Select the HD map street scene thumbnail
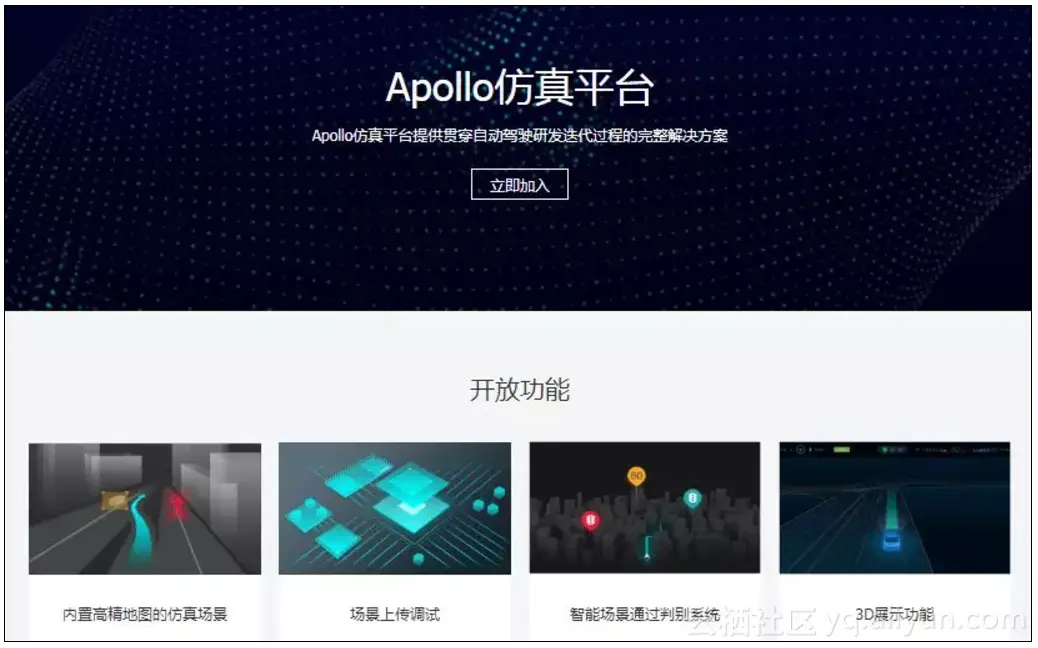This screenshot has width=1038, height=648. pyautogui.click(x=145, y=508)
